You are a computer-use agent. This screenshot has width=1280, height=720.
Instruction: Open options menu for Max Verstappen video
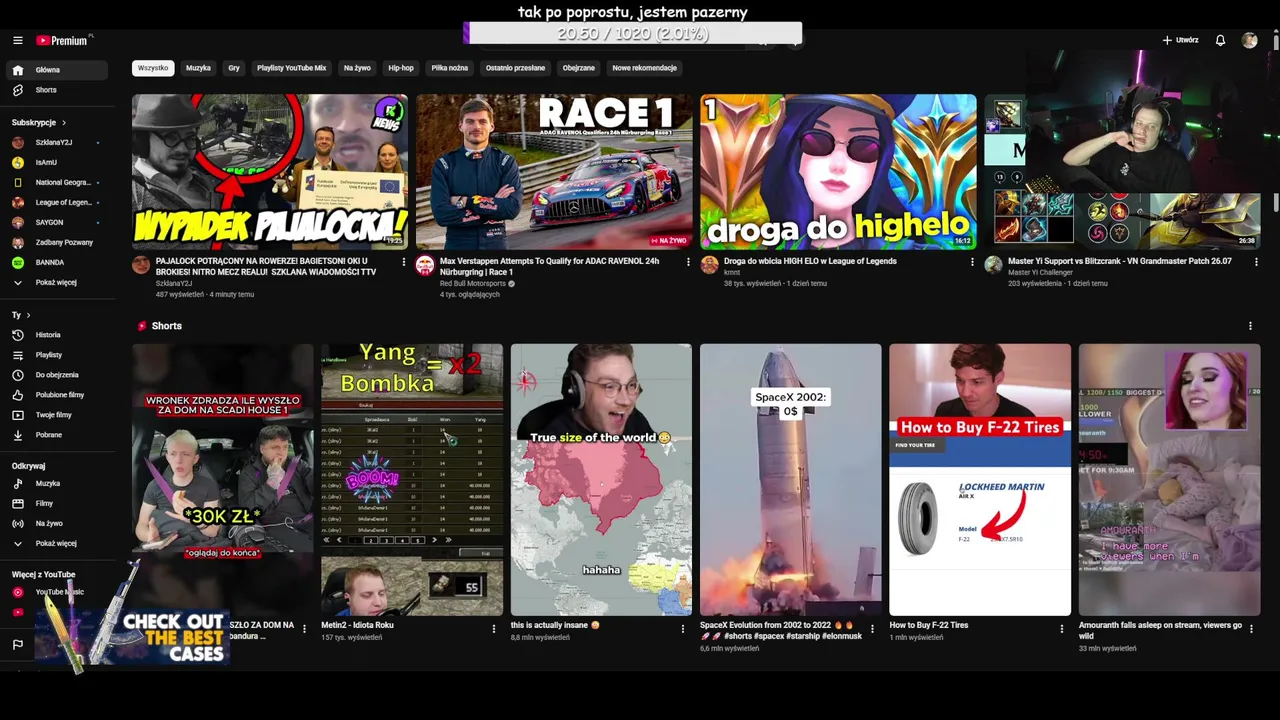[x=688, y=262]
